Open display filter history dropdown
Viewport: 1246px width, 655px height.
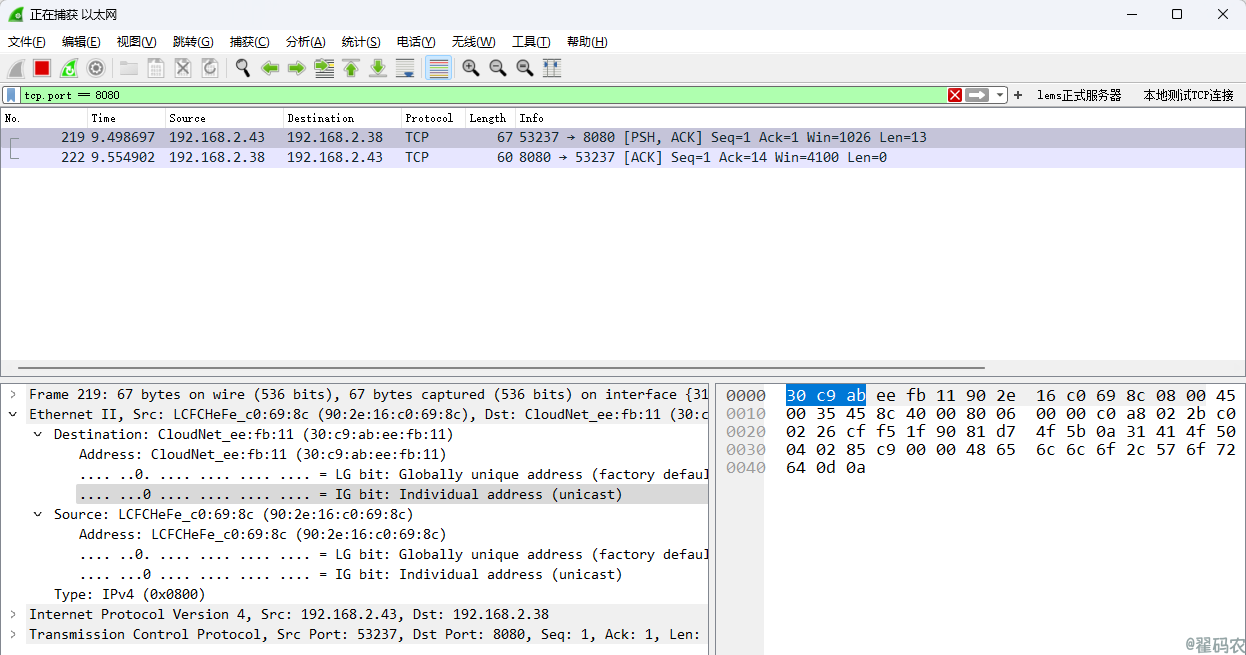tap(1000, 95)
